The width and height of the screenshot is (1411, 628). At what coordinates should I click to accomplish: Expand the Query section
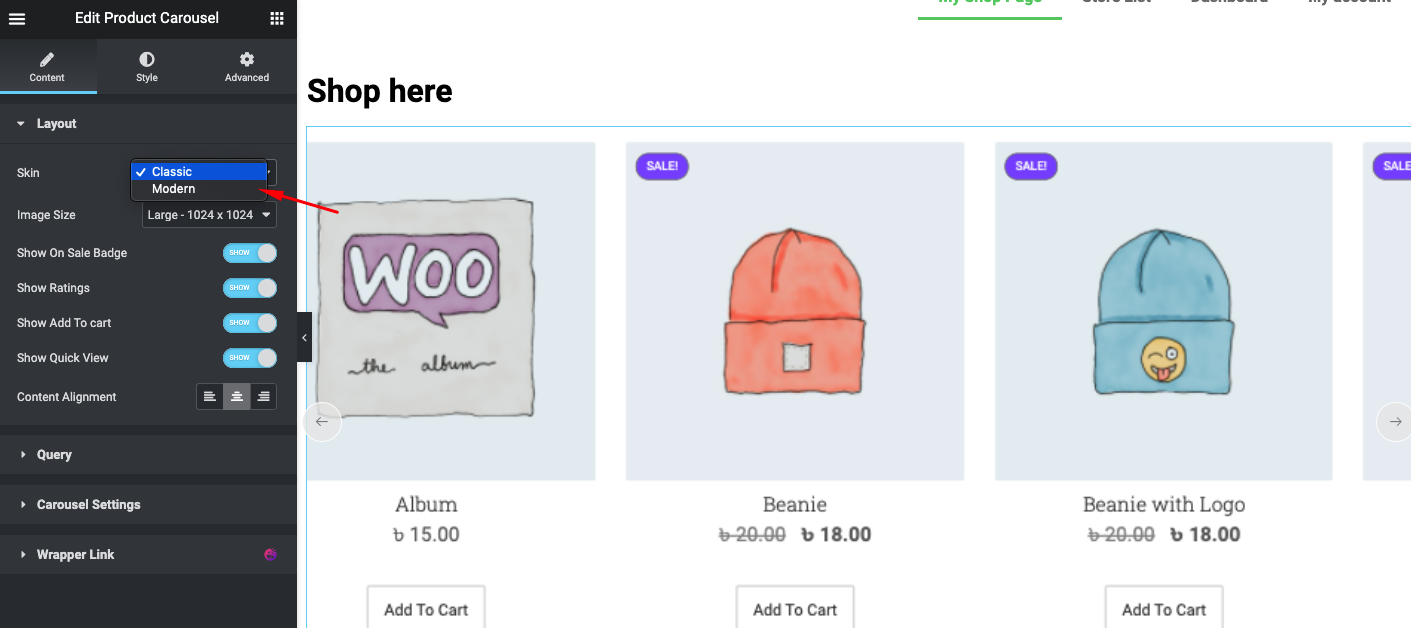coord(54,455)
